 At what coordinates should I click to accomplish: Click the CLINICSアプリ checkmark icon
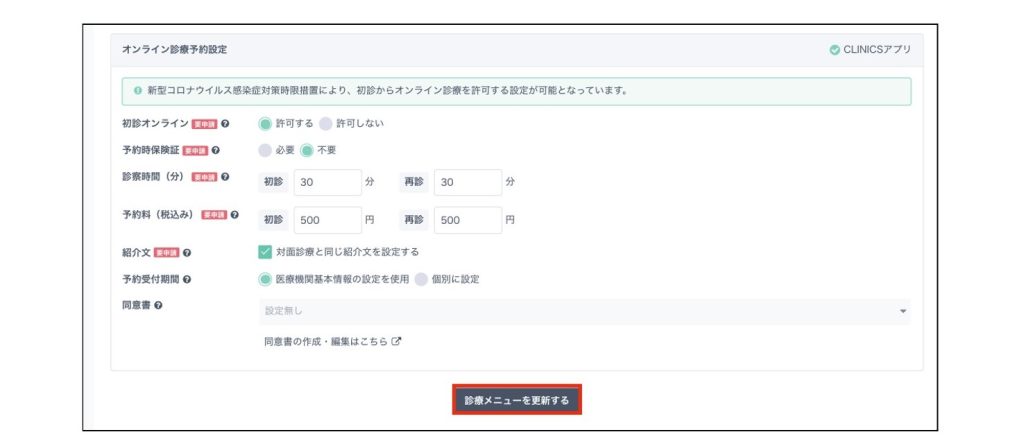835,49
